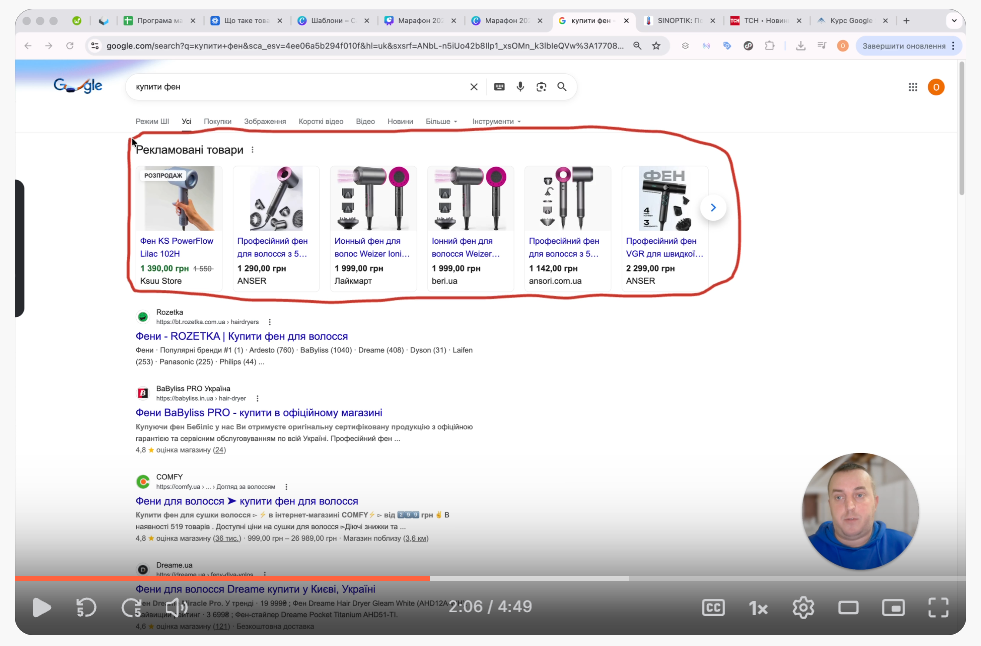
Task: Open the media control icon in toolbar
Action: point(821,46)
